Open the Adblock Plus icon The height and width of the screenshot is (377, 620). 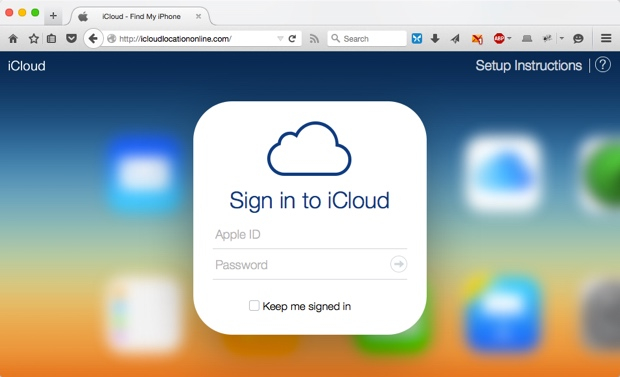click(499, 38)
